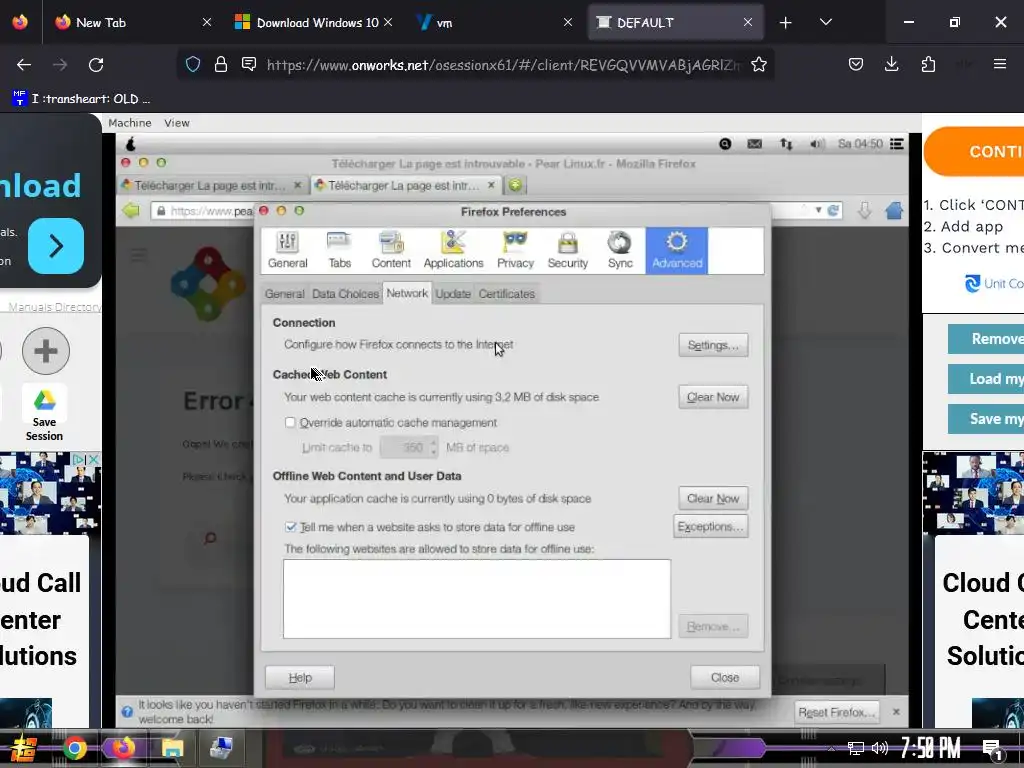This screenshot has width=1024, height=768.
Task: Dismiss the Reset Firefox notification bar
Action: pos(896,712)
